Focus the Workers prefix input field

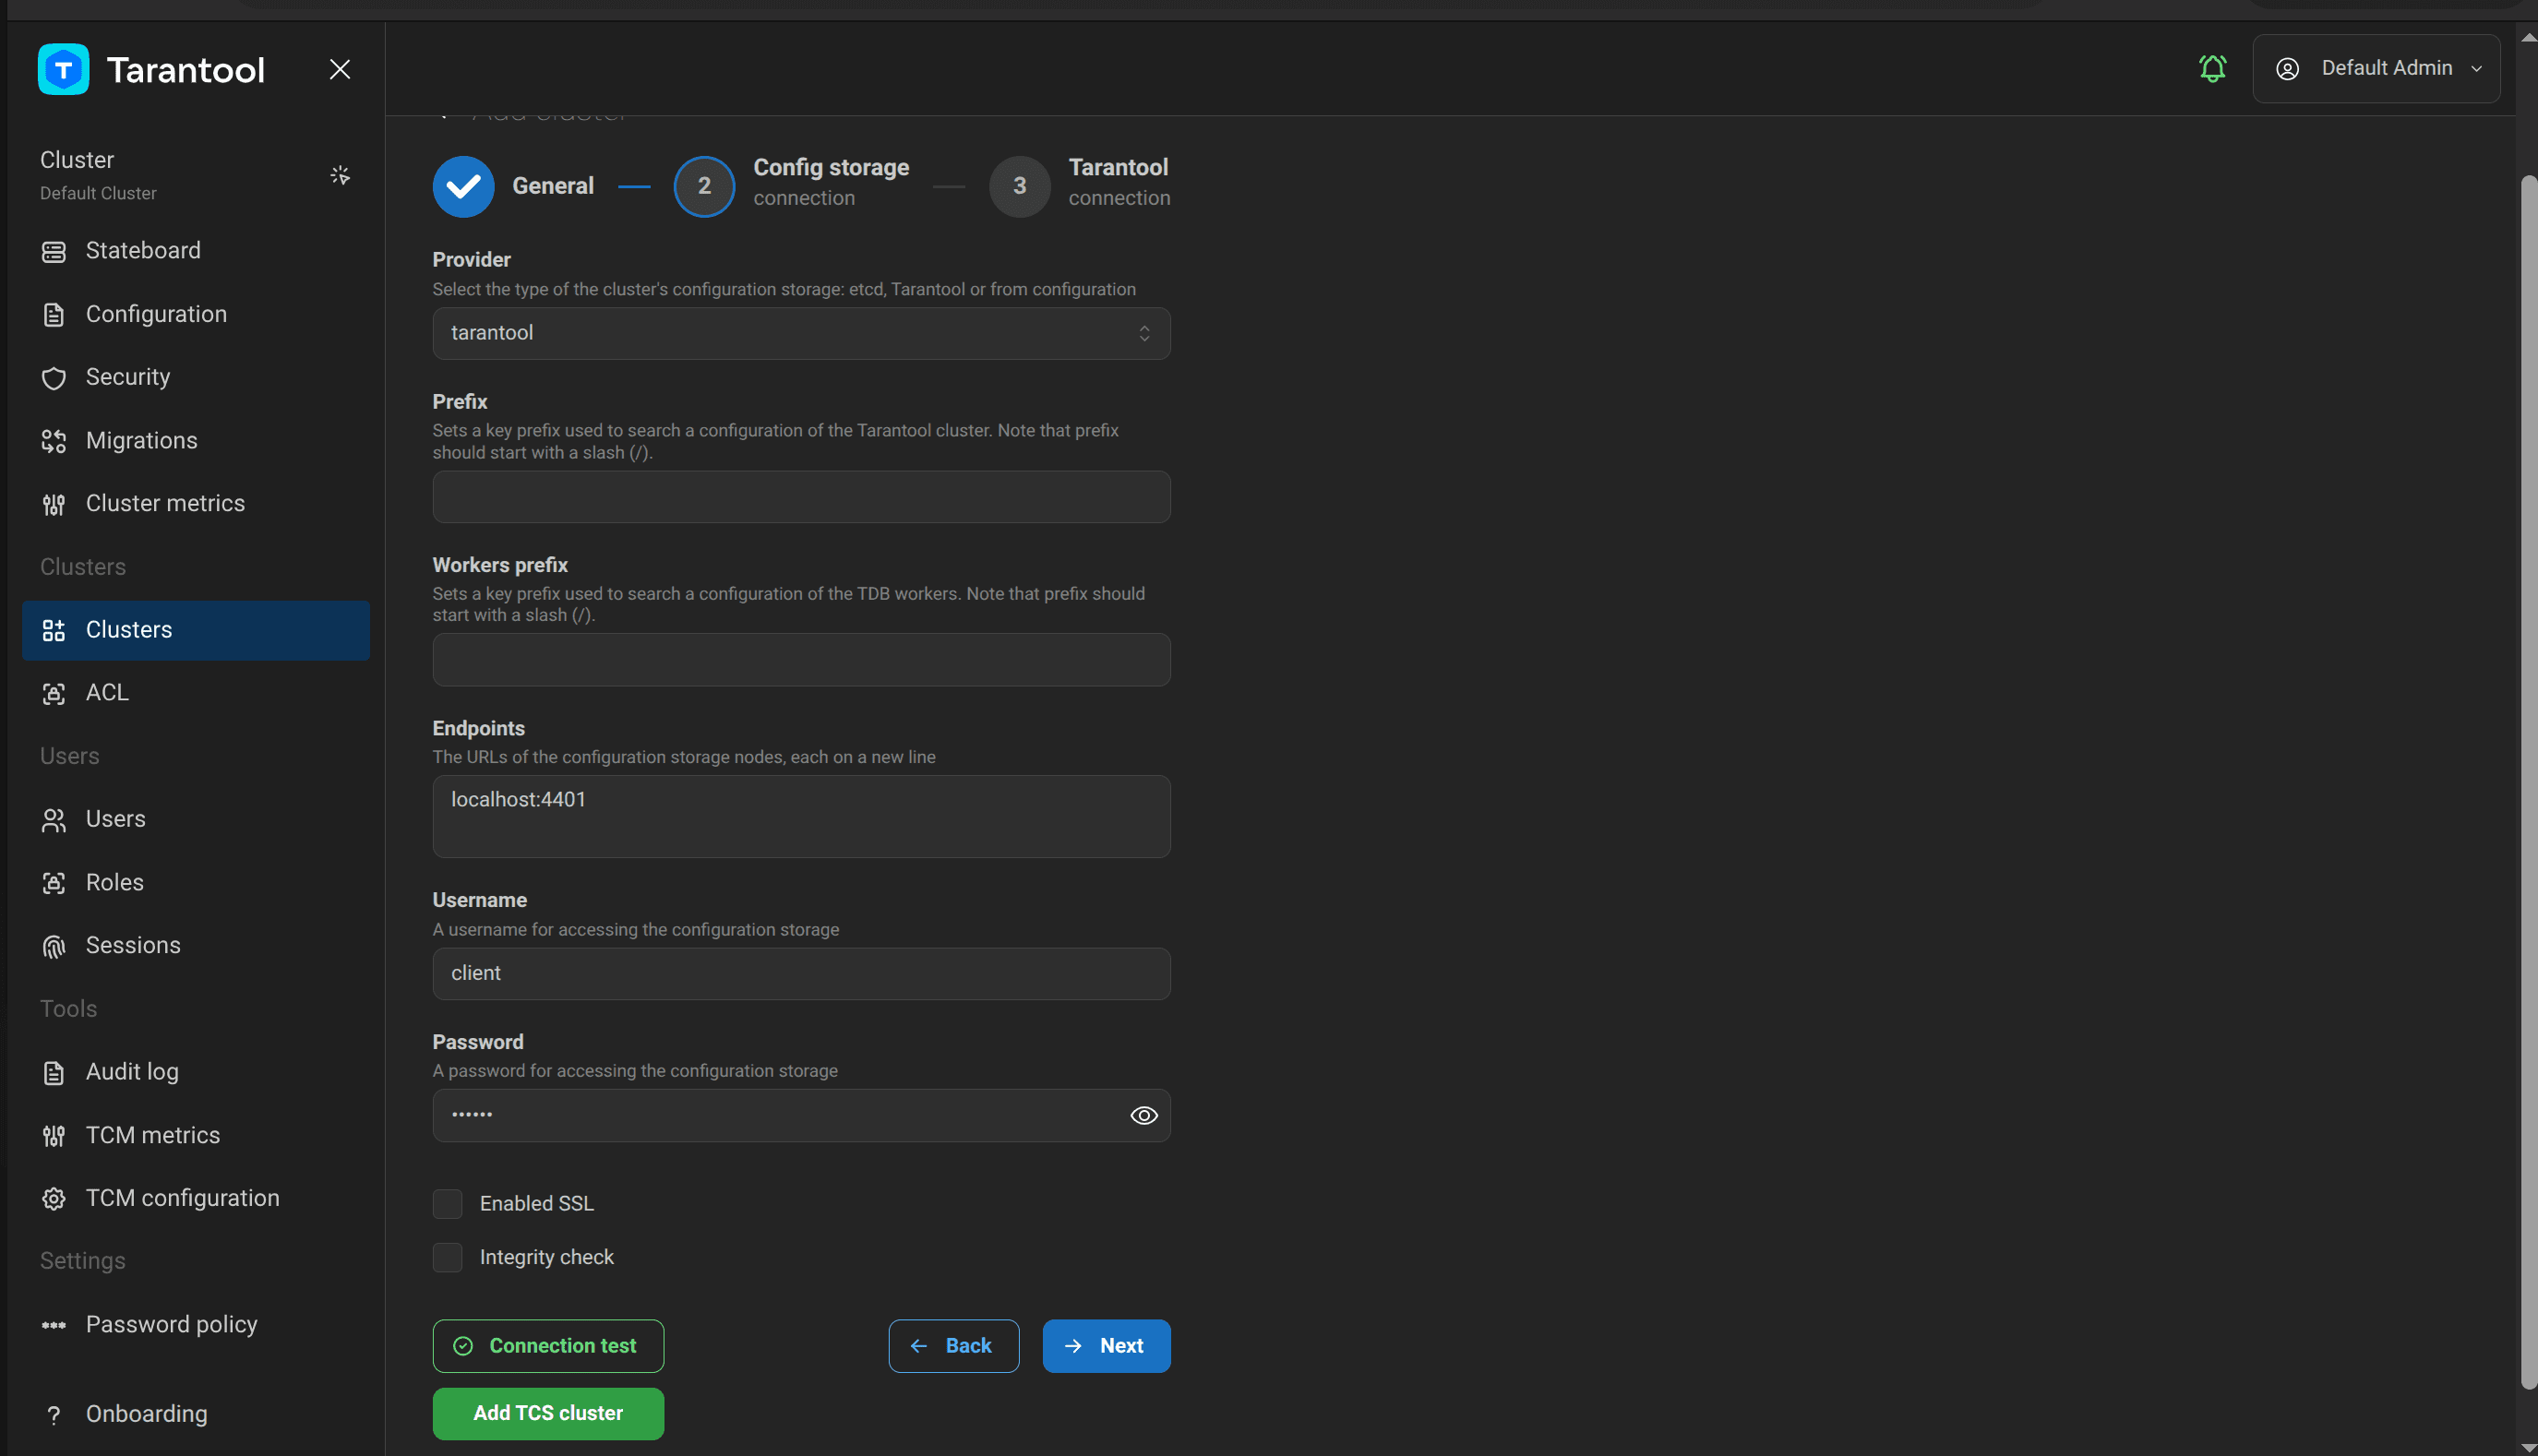pos(801,659)
